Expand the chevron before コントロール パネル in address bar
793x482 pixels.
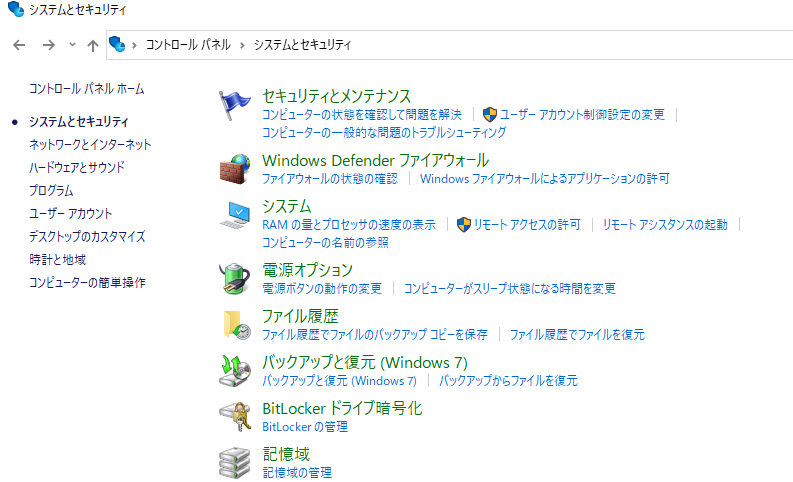135,46
